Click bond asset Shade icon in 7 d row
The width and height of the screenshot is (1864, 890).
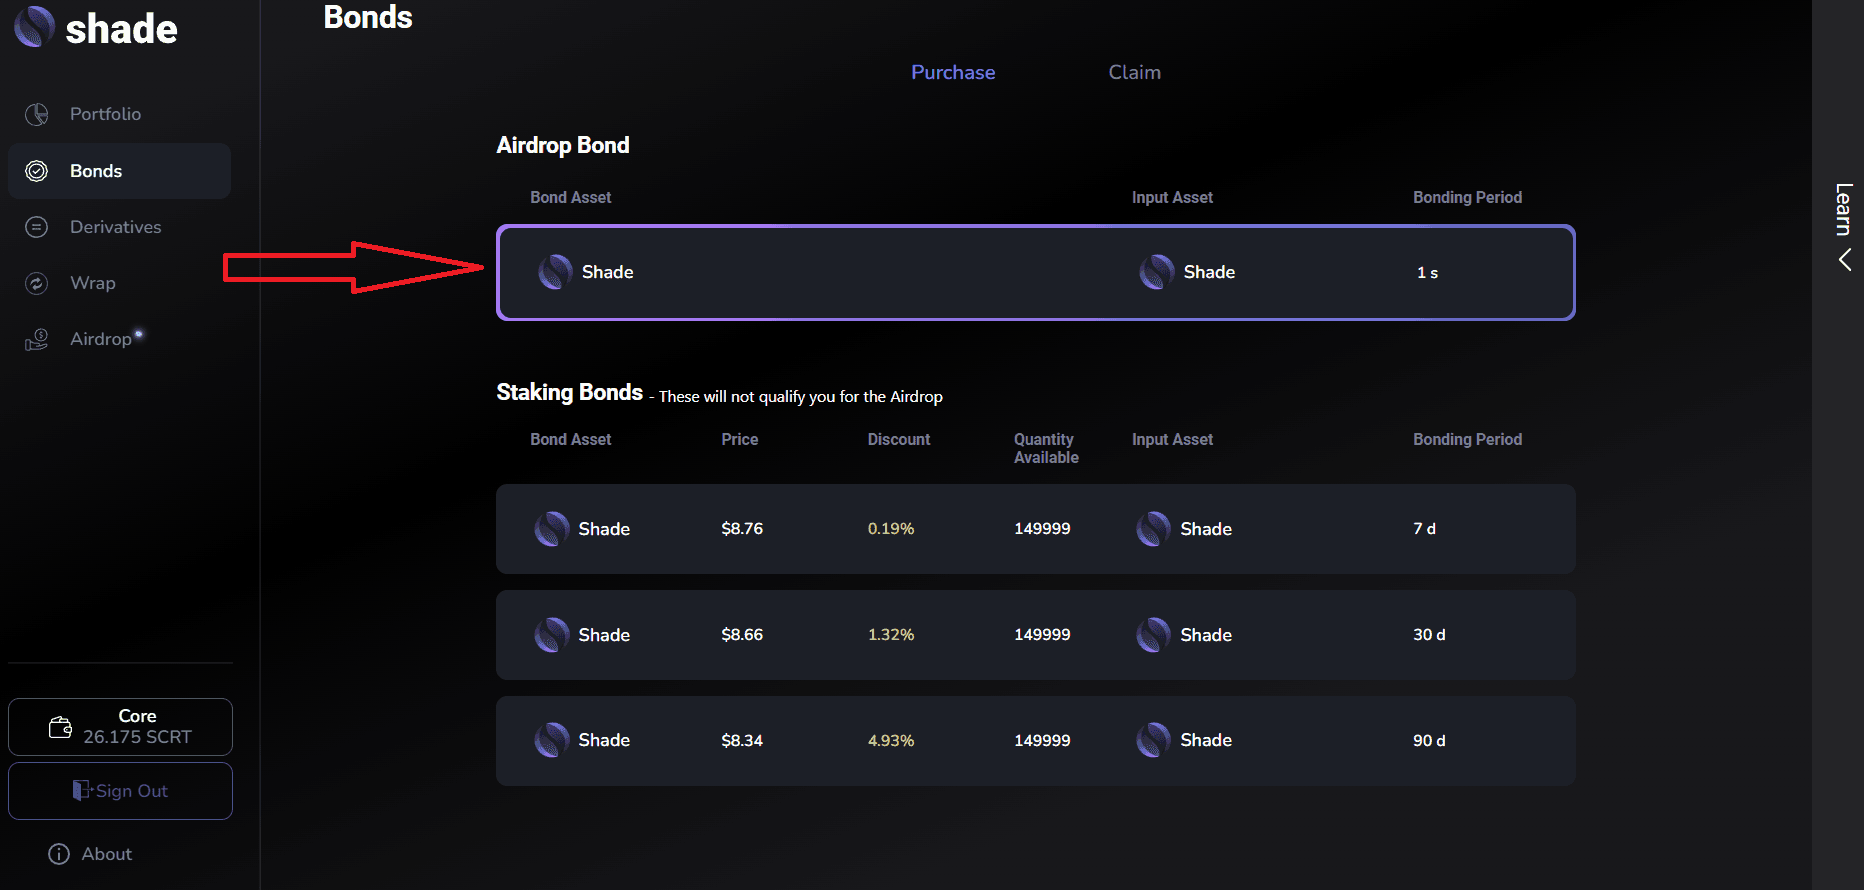[x=552, y=529]
